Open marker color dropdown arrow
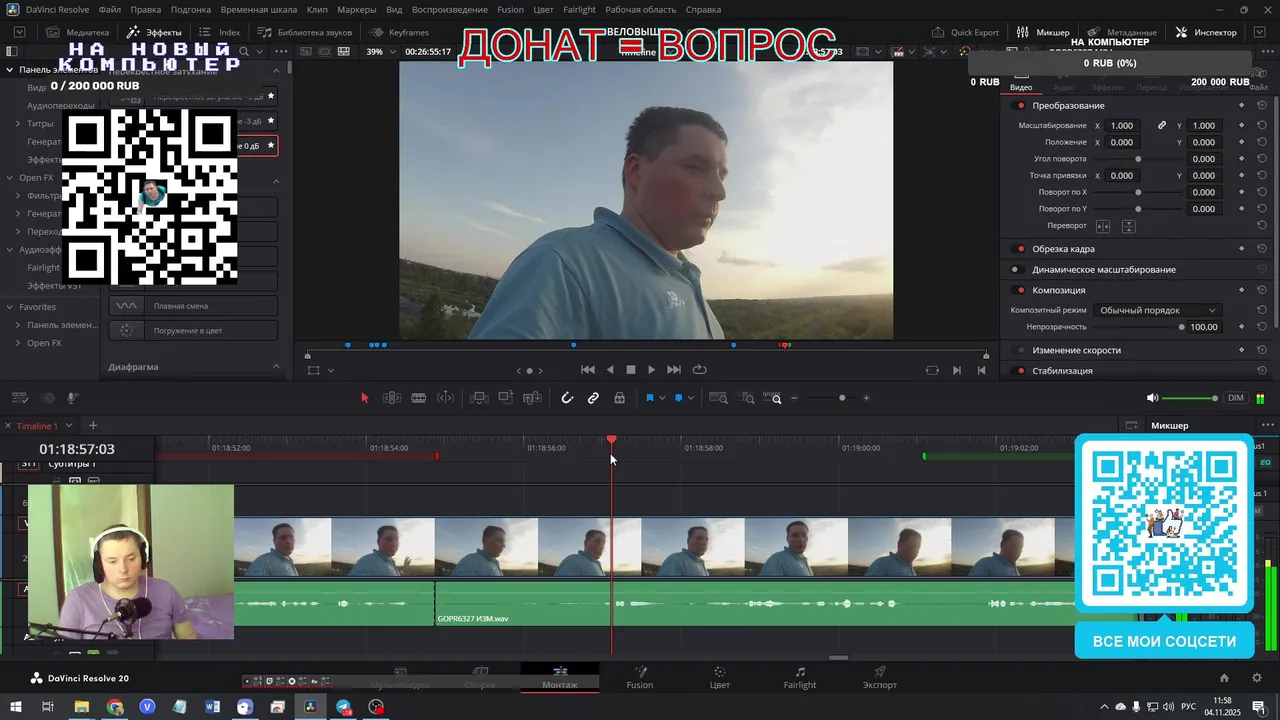 (x=691, y=398)
